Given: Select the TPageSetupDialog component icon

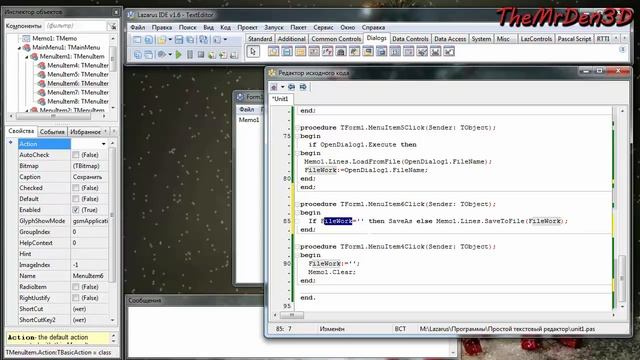Looking at the screenshot, I should tap(449, 51).
